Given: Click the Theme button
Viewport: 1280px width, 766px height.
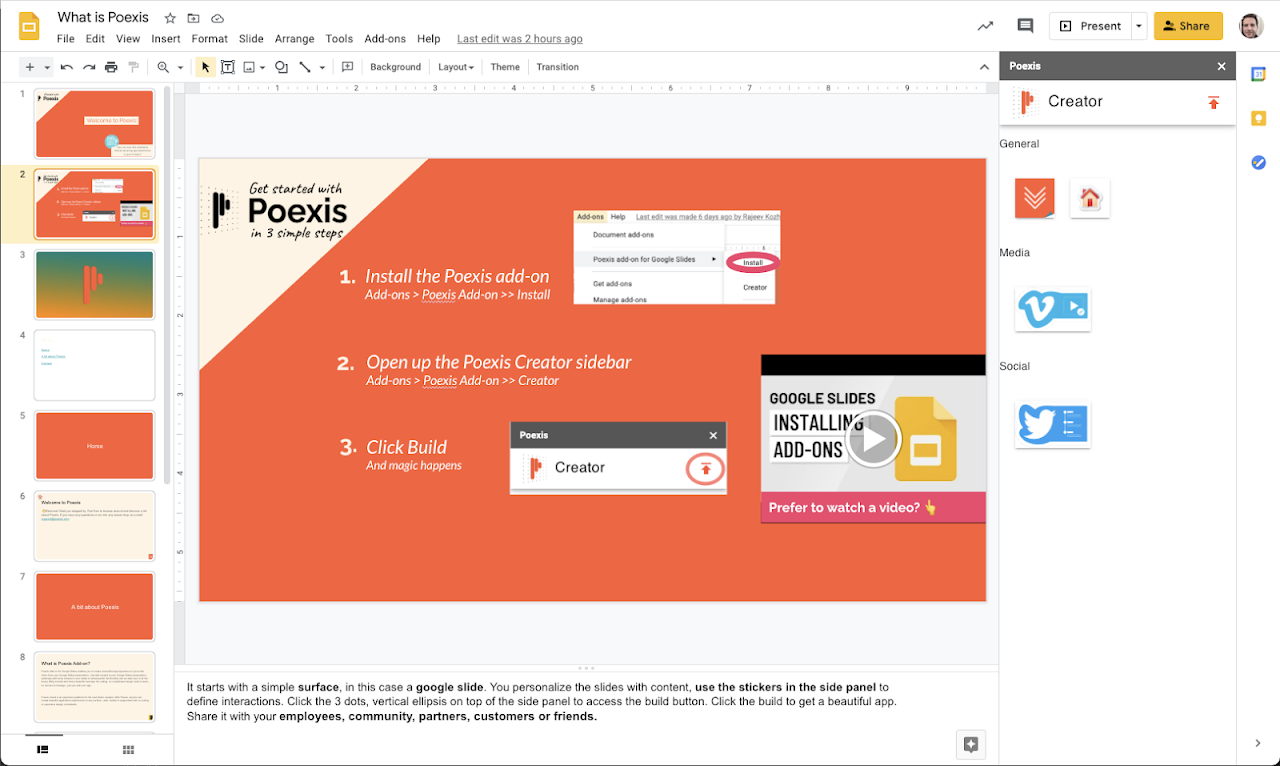Looking at the screenshot, I should click(505, 67).
